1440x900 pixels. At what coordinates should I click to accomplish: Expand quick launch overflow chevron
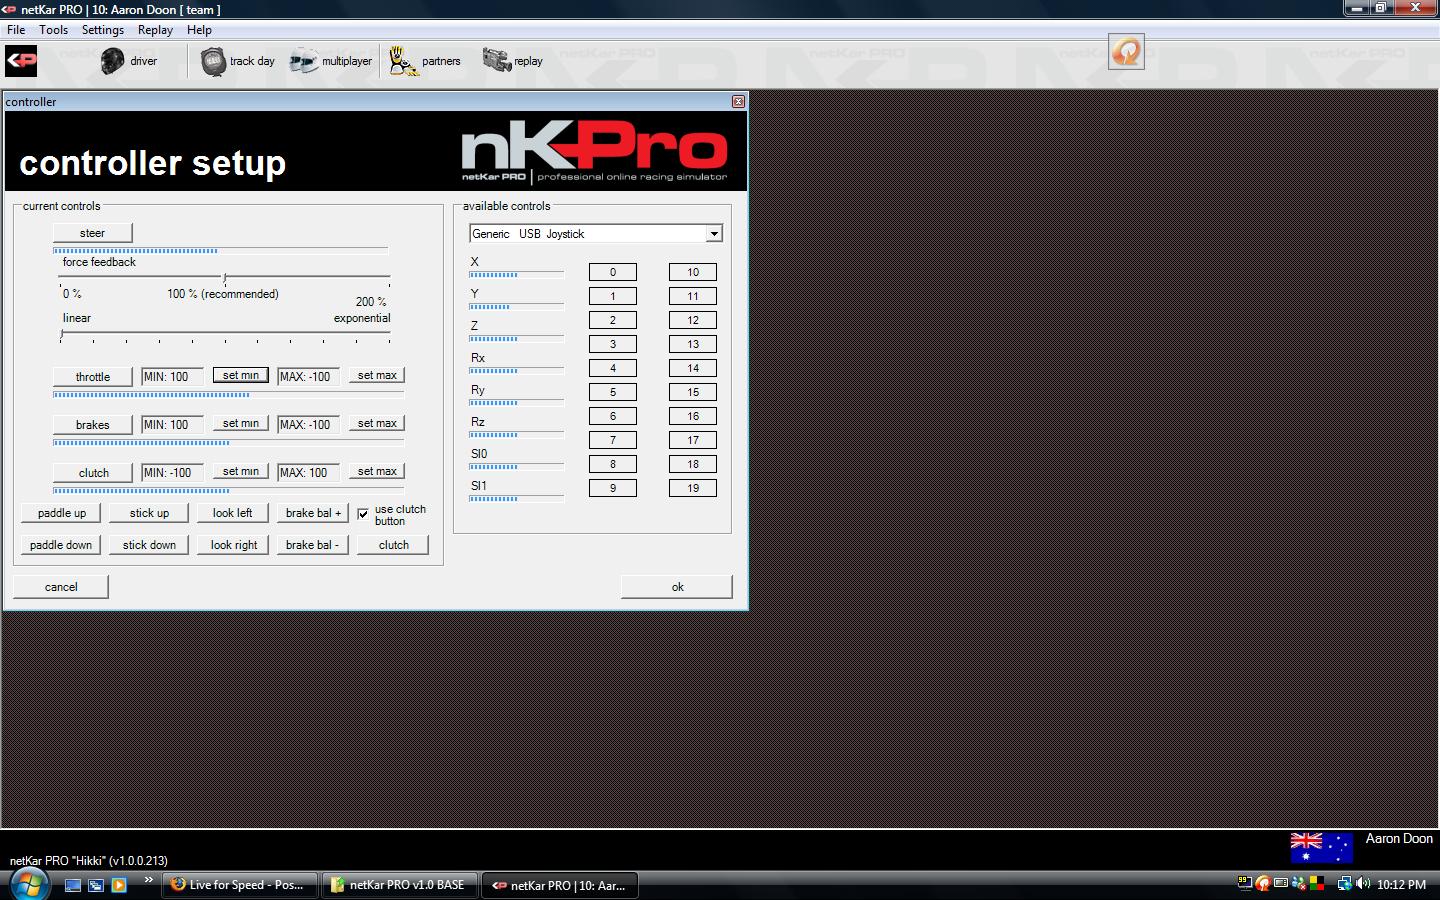[148, 880]
